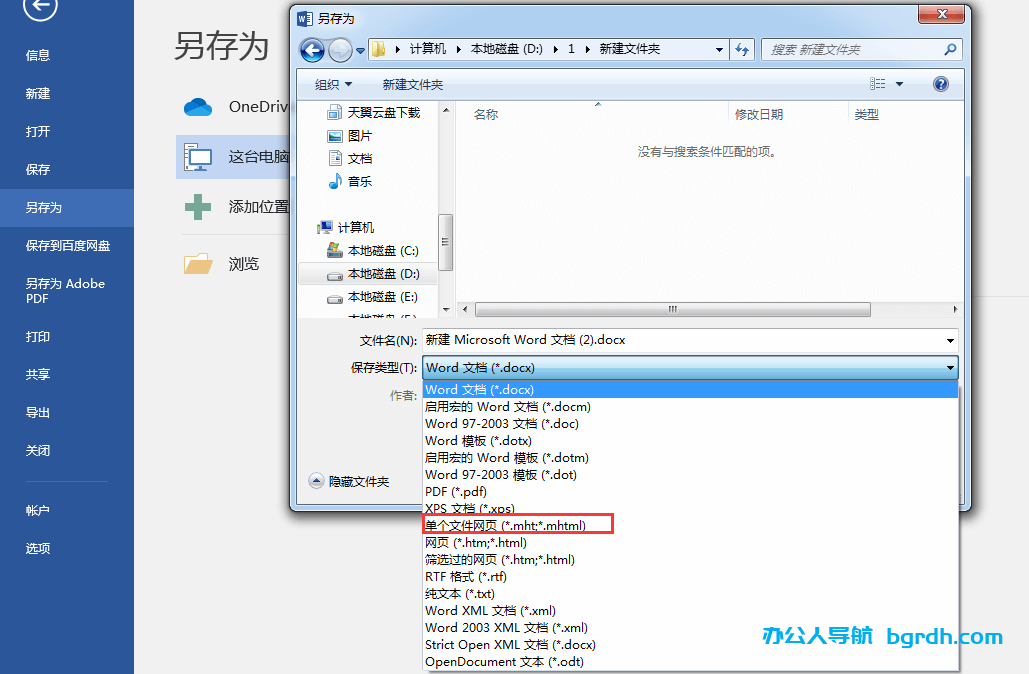Open the 共享 backstage tab
This screenshot has width=1029, height=674.
tap(38, 375)
